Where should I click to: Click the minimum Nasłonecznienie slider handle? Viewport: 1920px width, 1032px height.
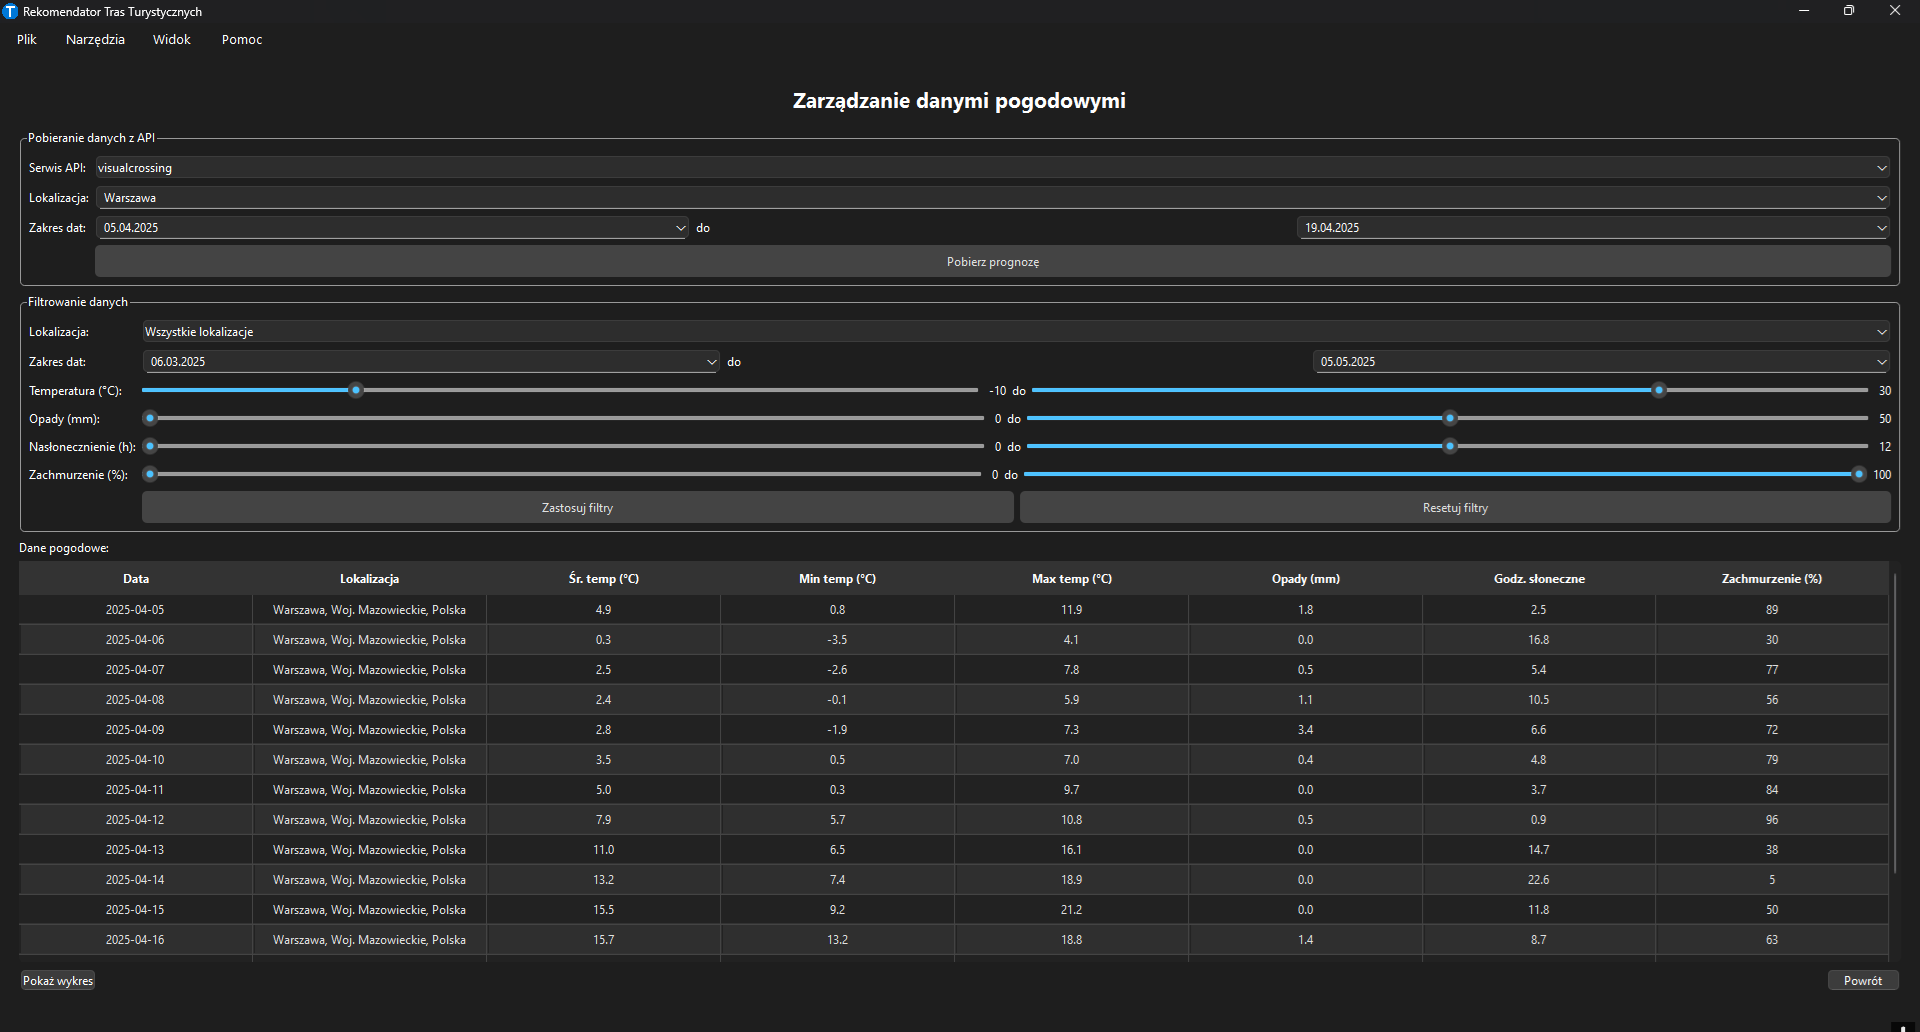(150, 446)
